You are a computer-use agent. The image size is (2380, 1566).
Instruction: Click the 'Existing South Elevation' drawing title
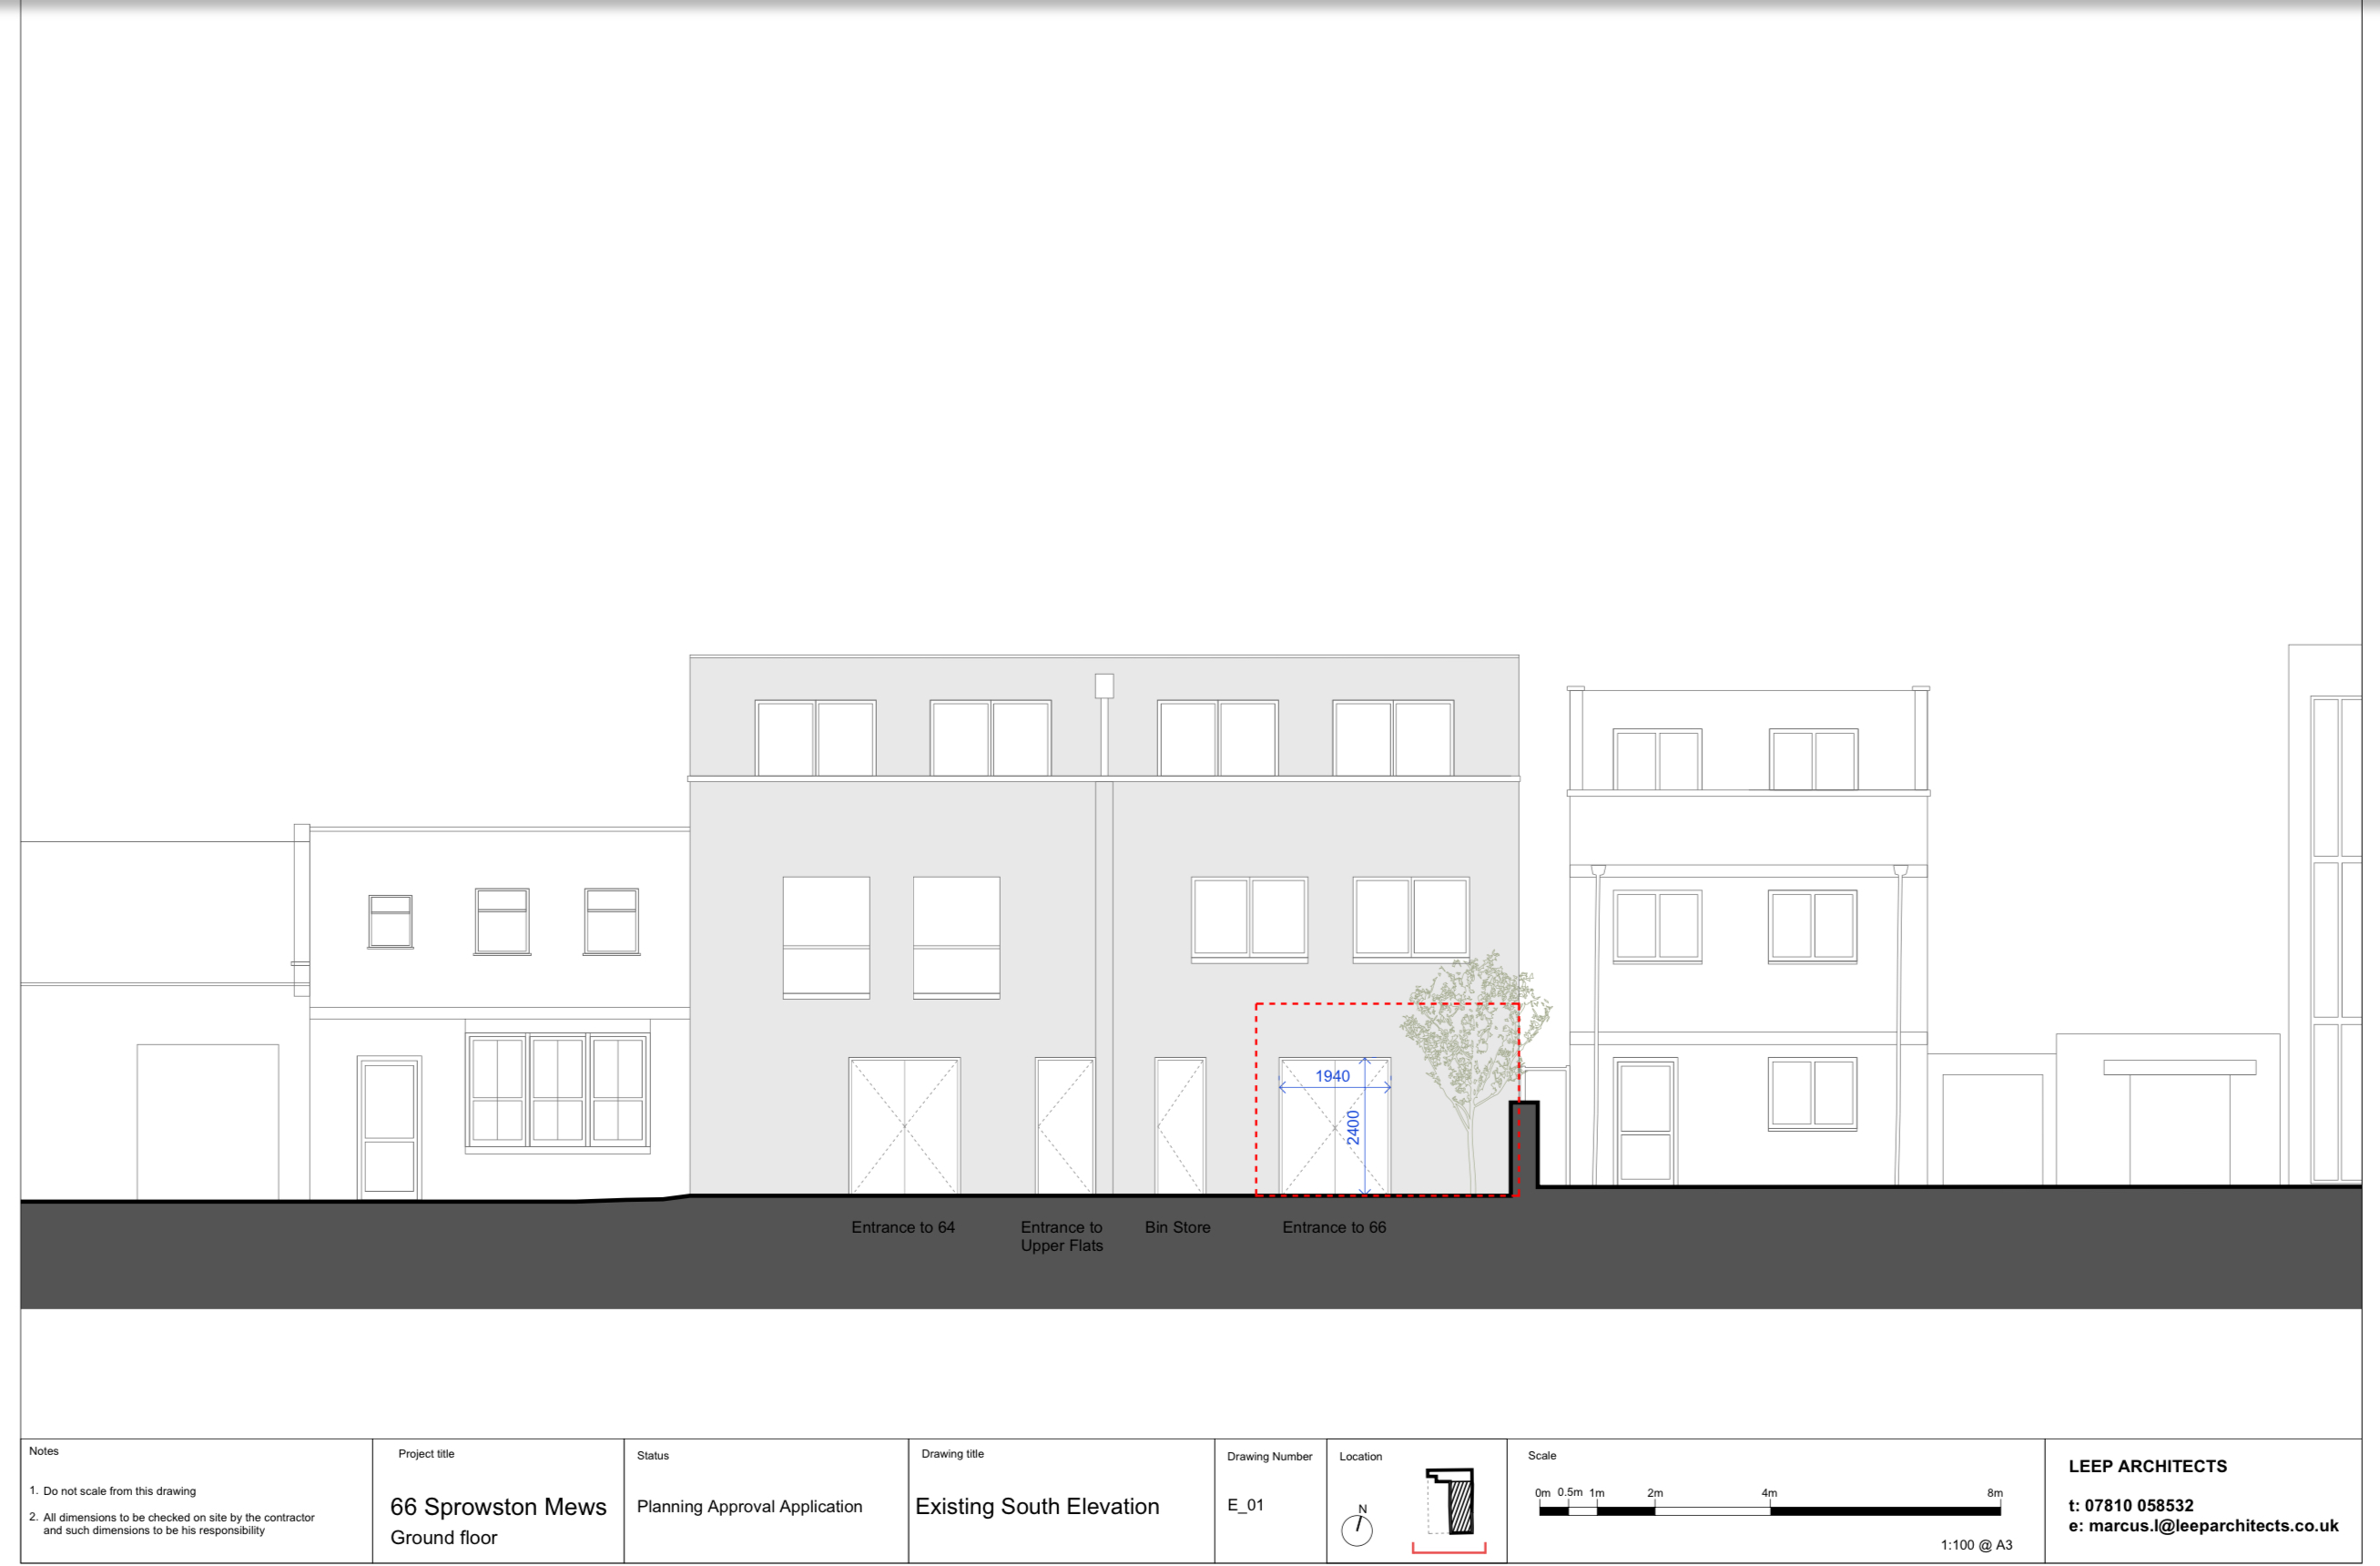coord(1037,1506)
